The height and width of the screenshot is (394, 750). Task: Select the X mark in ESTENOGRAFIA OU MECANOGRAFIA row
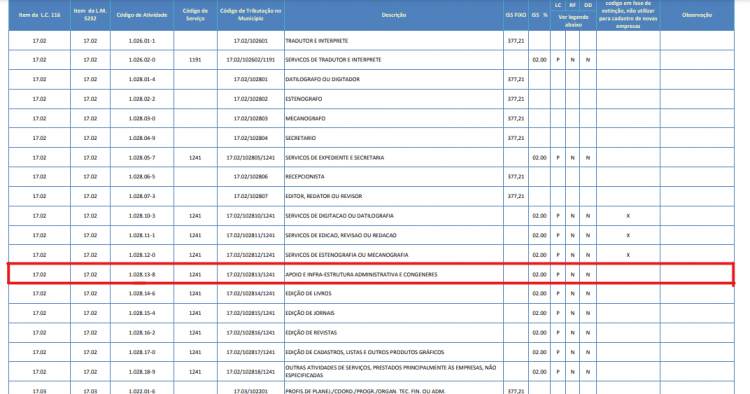[628, 255]
